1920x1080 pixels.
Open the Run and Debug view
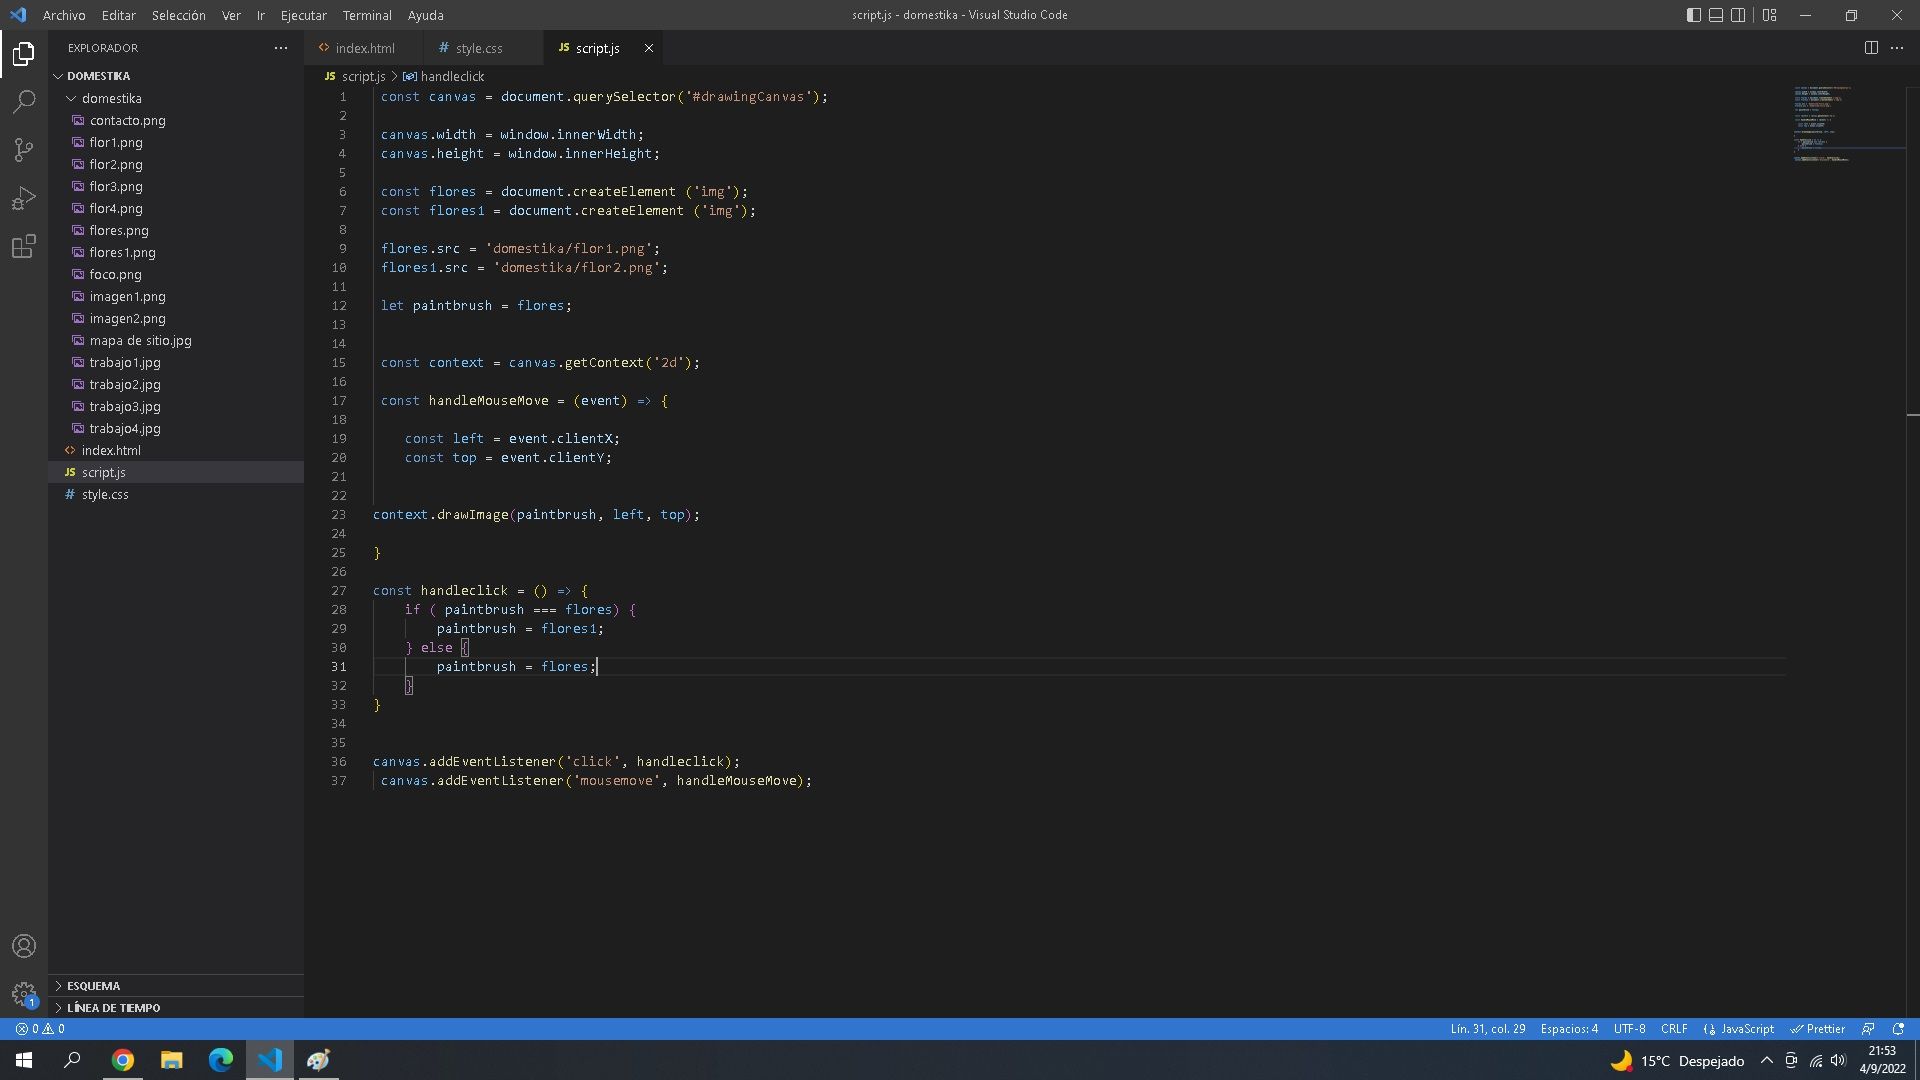(x=24, y=198)
